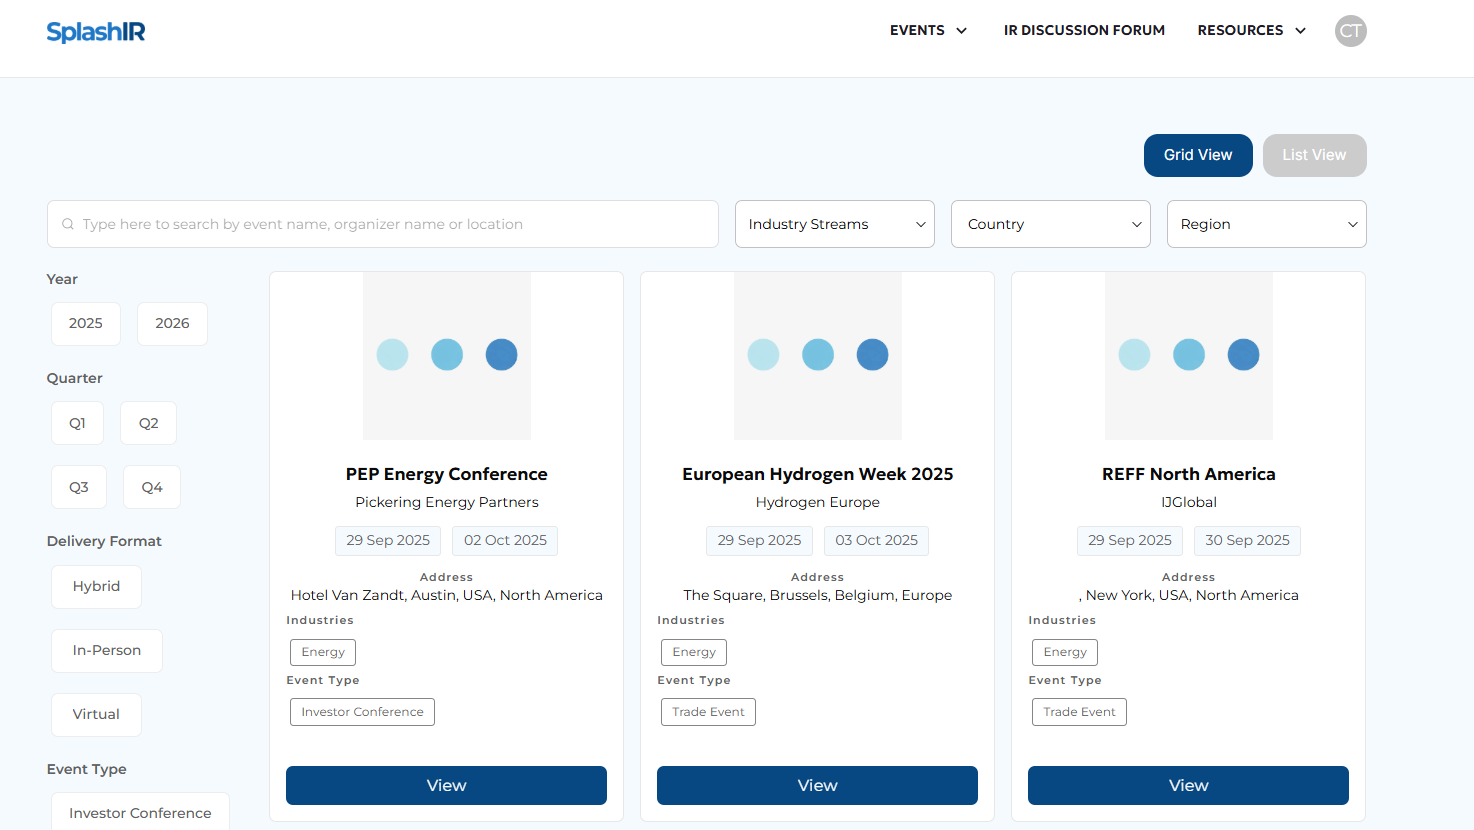1474x830 pixels.
Task: Filter by Virtual delivery format
Action: tap(96, 715)
